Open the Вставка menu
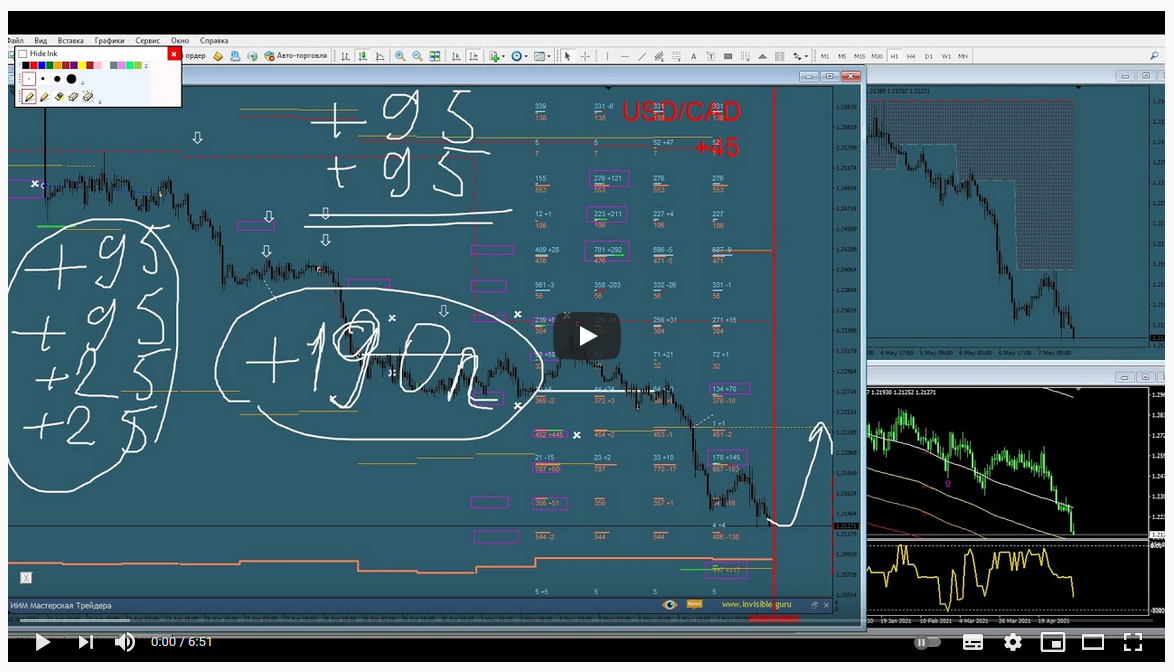 tap(70, 40)
